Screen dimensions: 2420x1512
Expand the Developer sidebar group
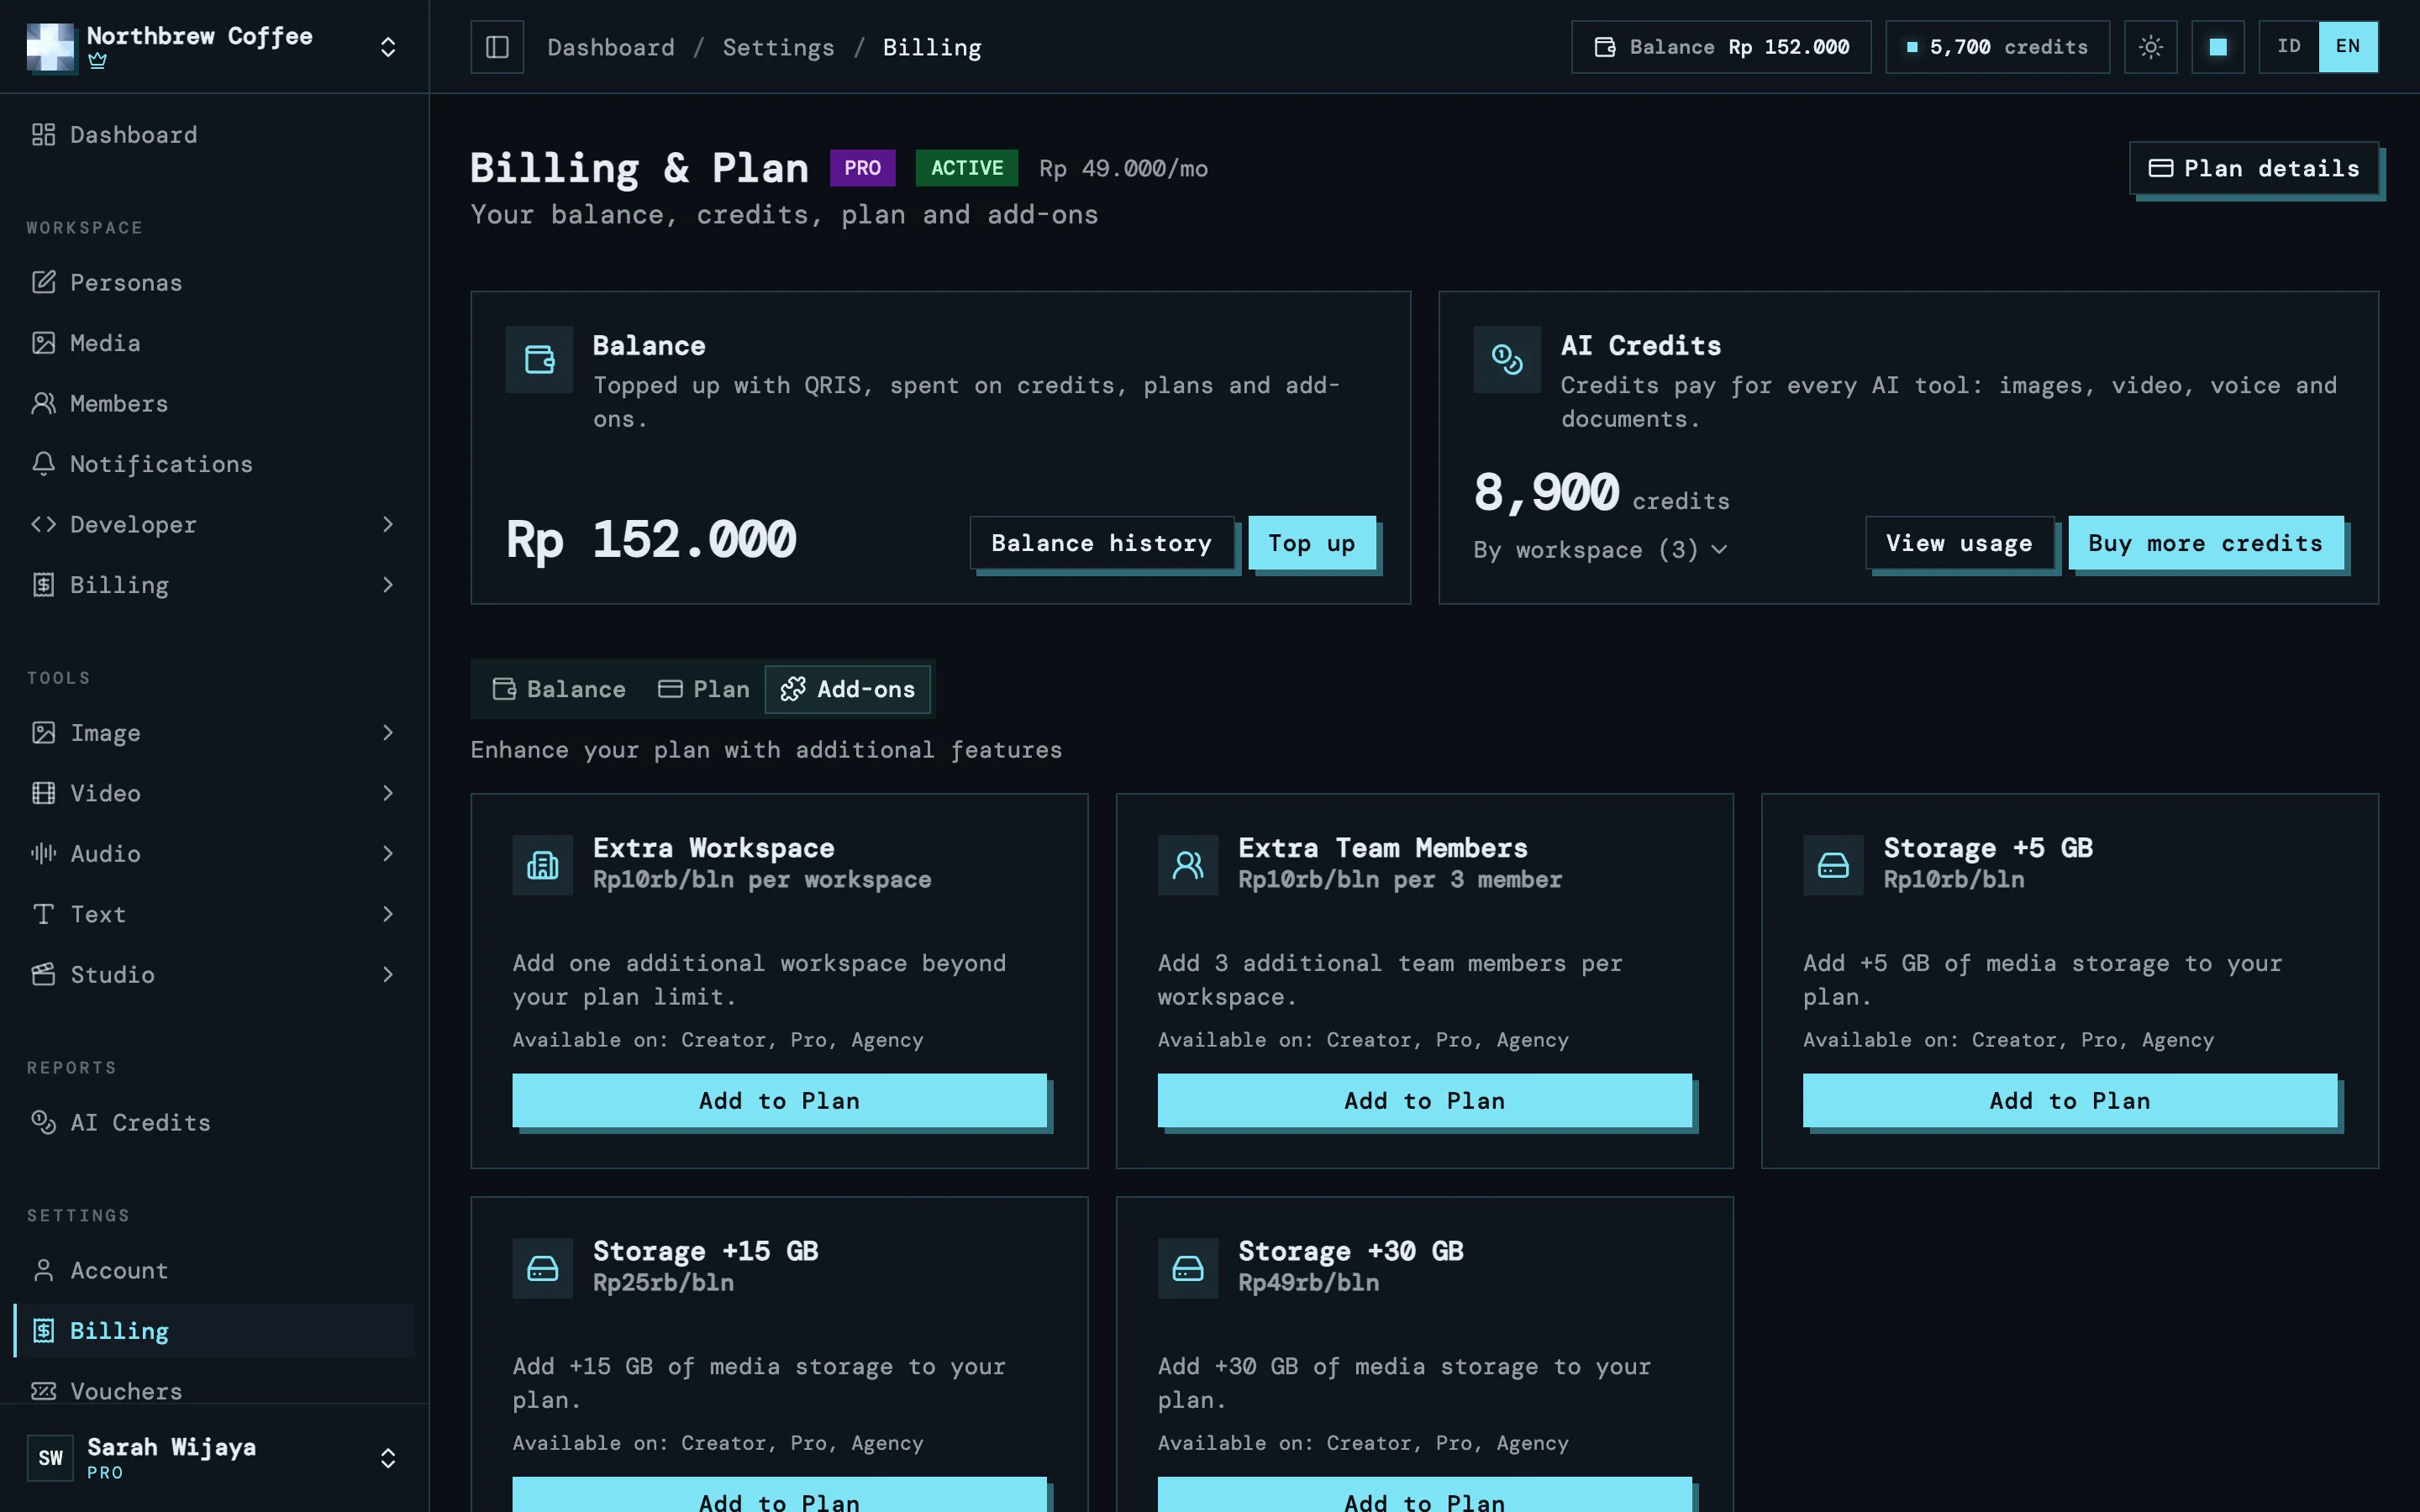point(214,525)
